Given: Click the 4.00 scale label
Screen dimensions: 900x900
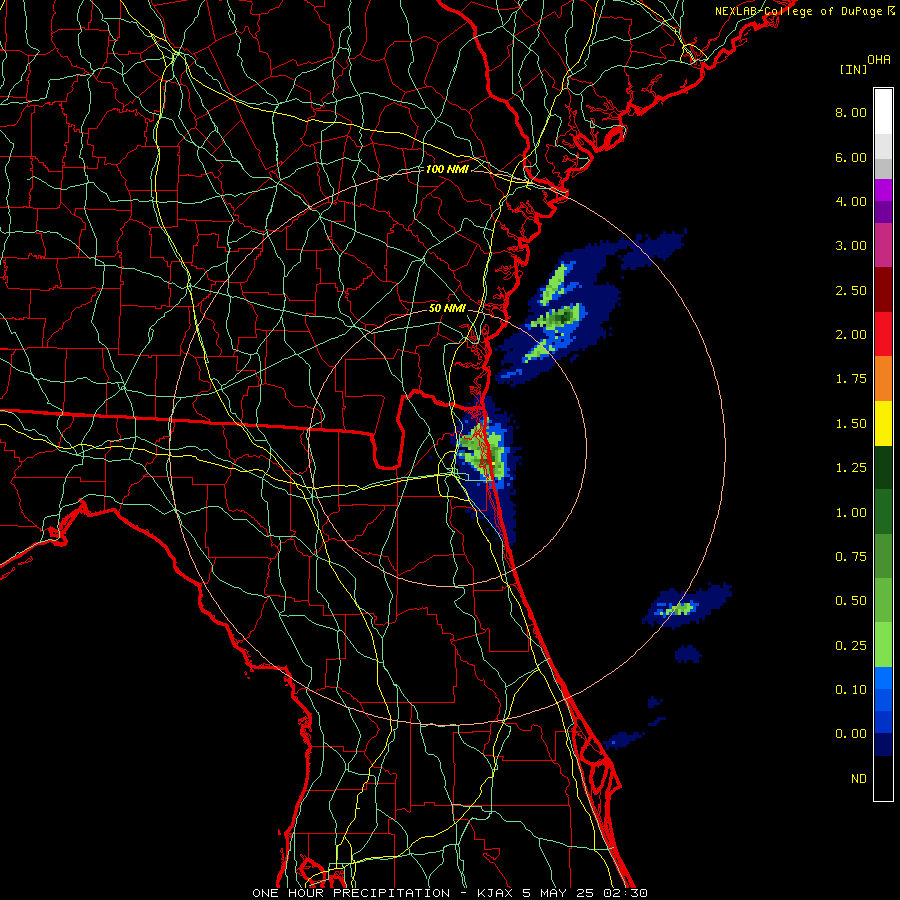Looking at the screenshot, I should pos(851,201).
